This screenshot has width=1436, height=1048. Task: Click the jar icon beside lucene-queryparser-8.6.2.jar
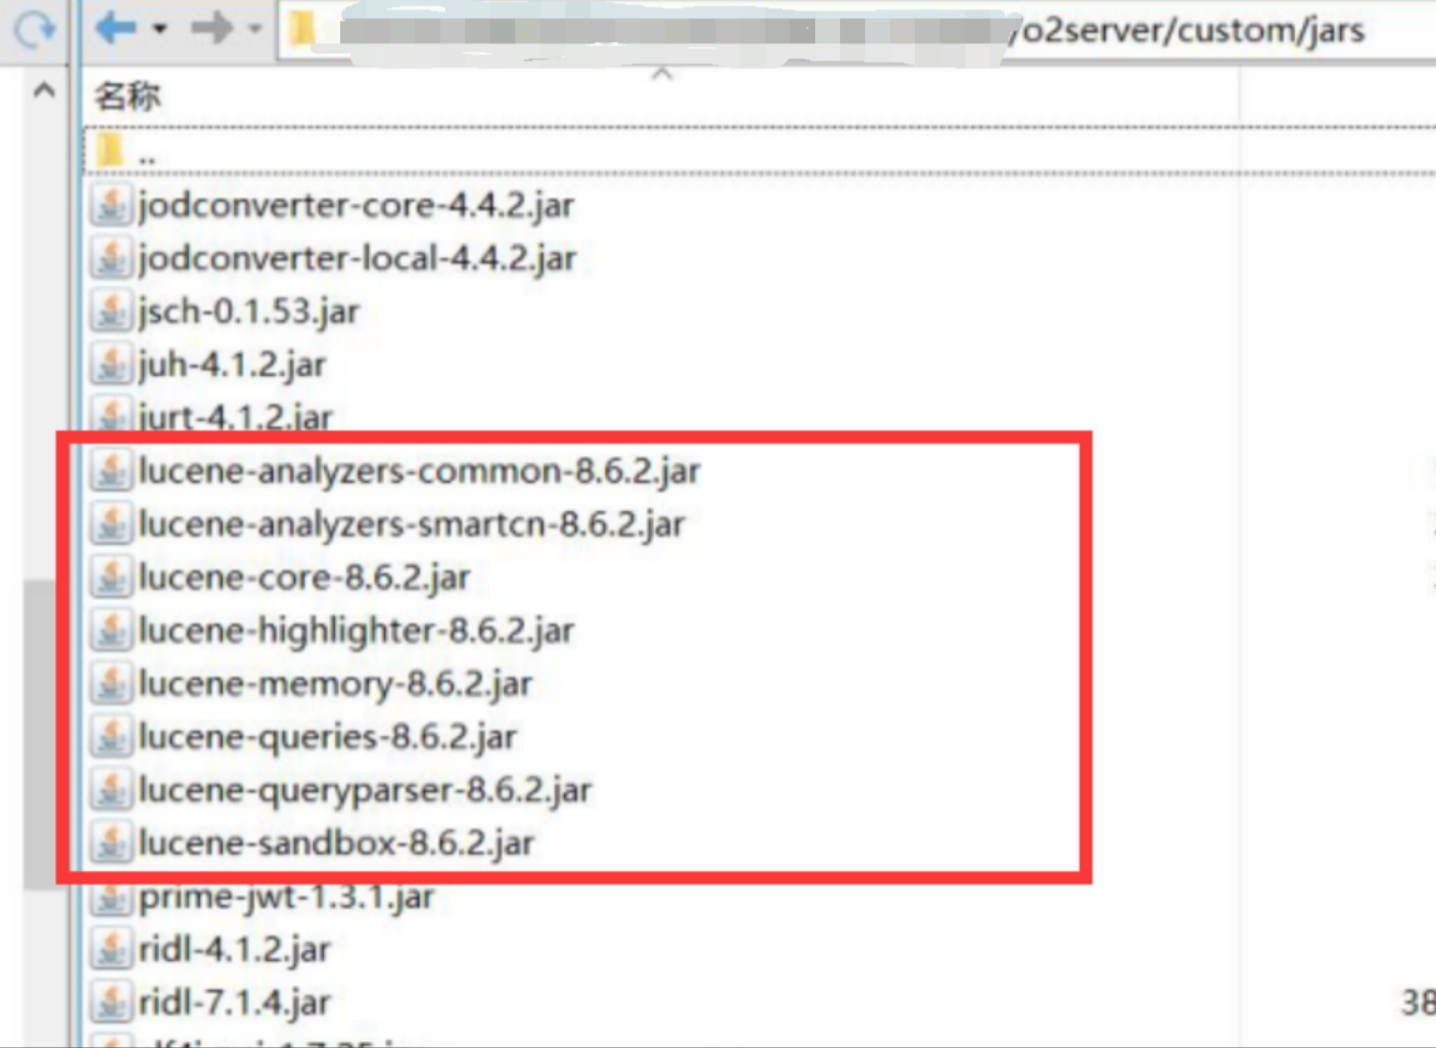111,790
